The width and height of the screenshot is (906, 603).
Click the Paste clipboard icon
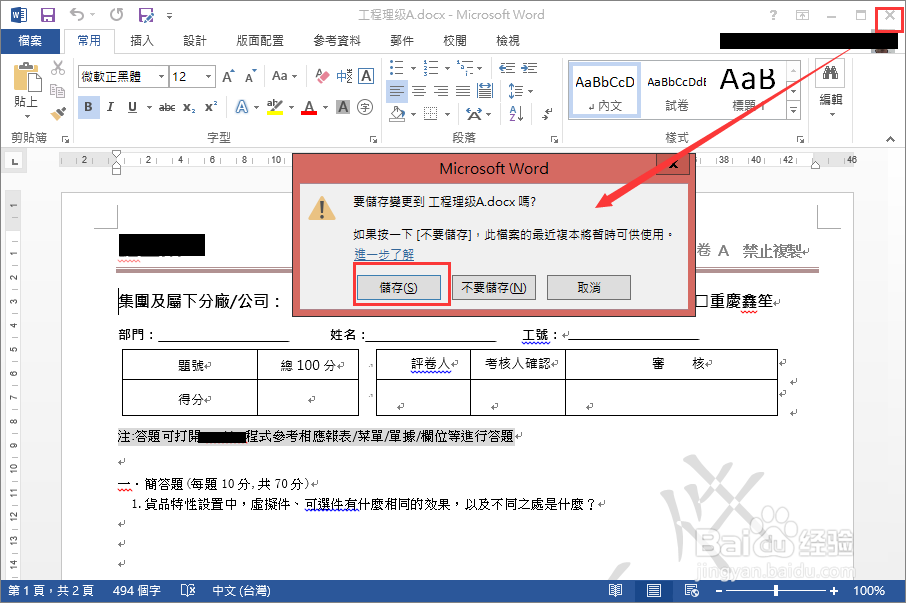27,78
